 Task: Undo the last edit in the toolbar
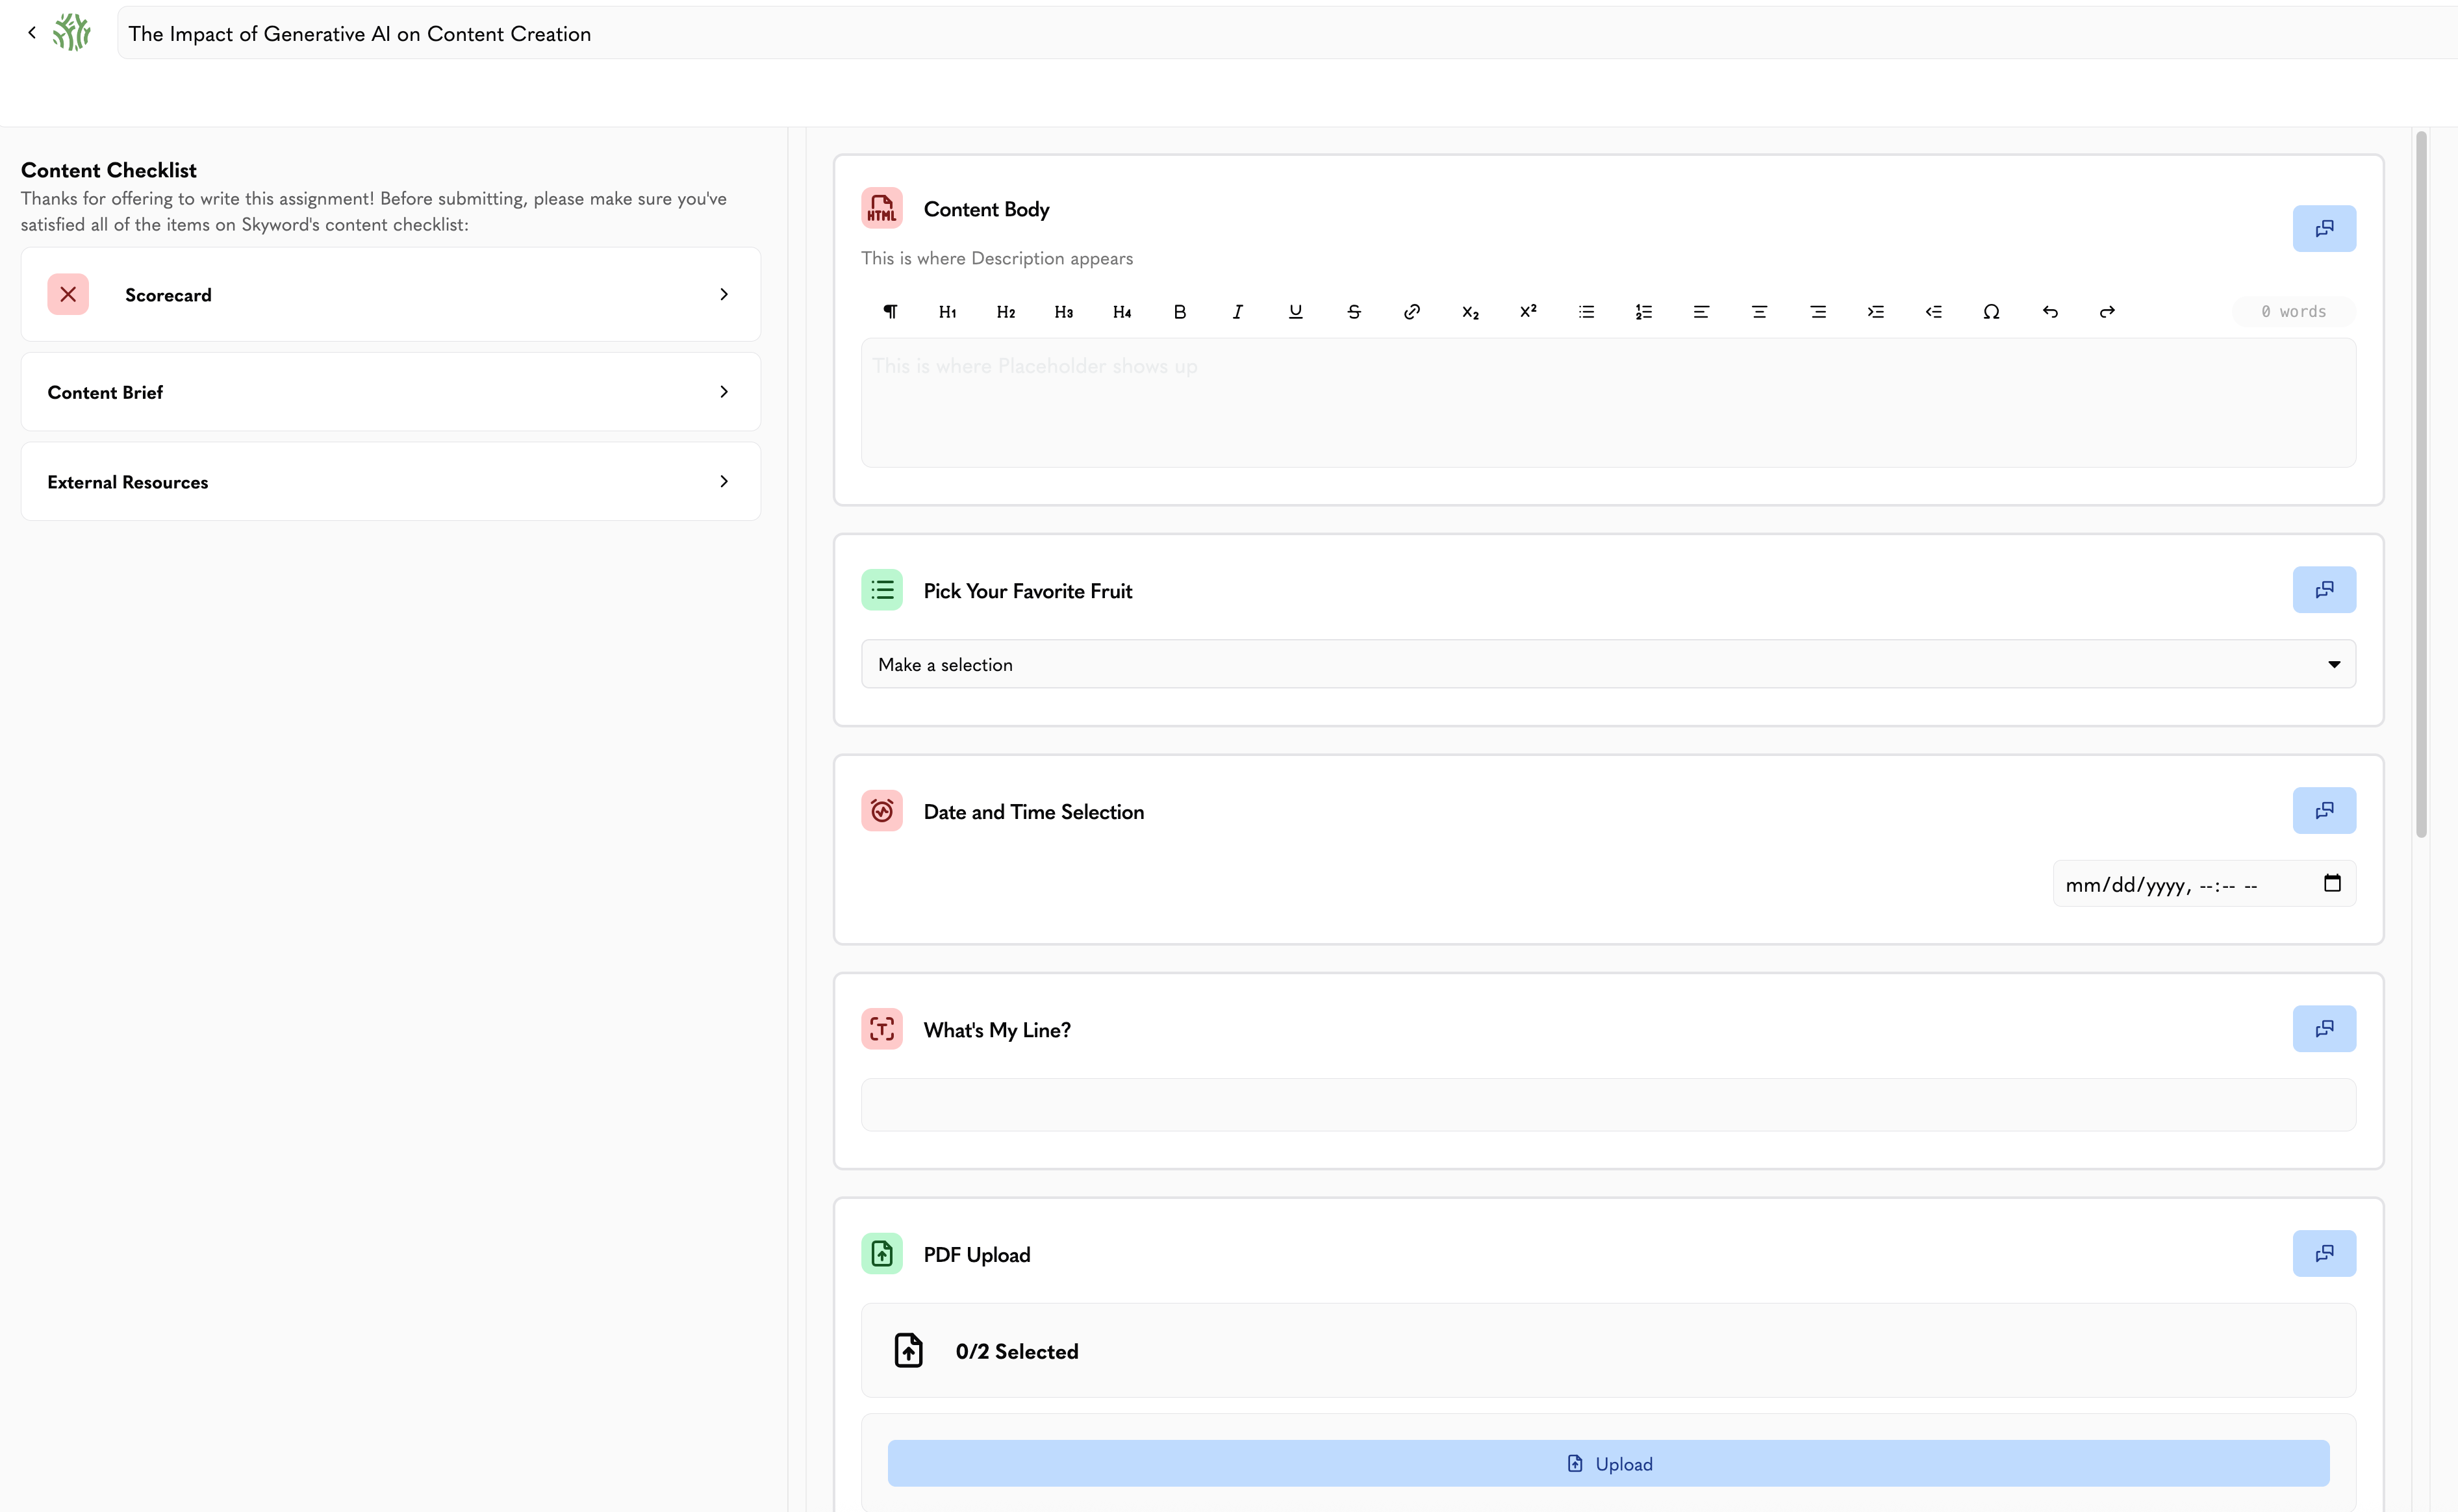[2050, 312]
